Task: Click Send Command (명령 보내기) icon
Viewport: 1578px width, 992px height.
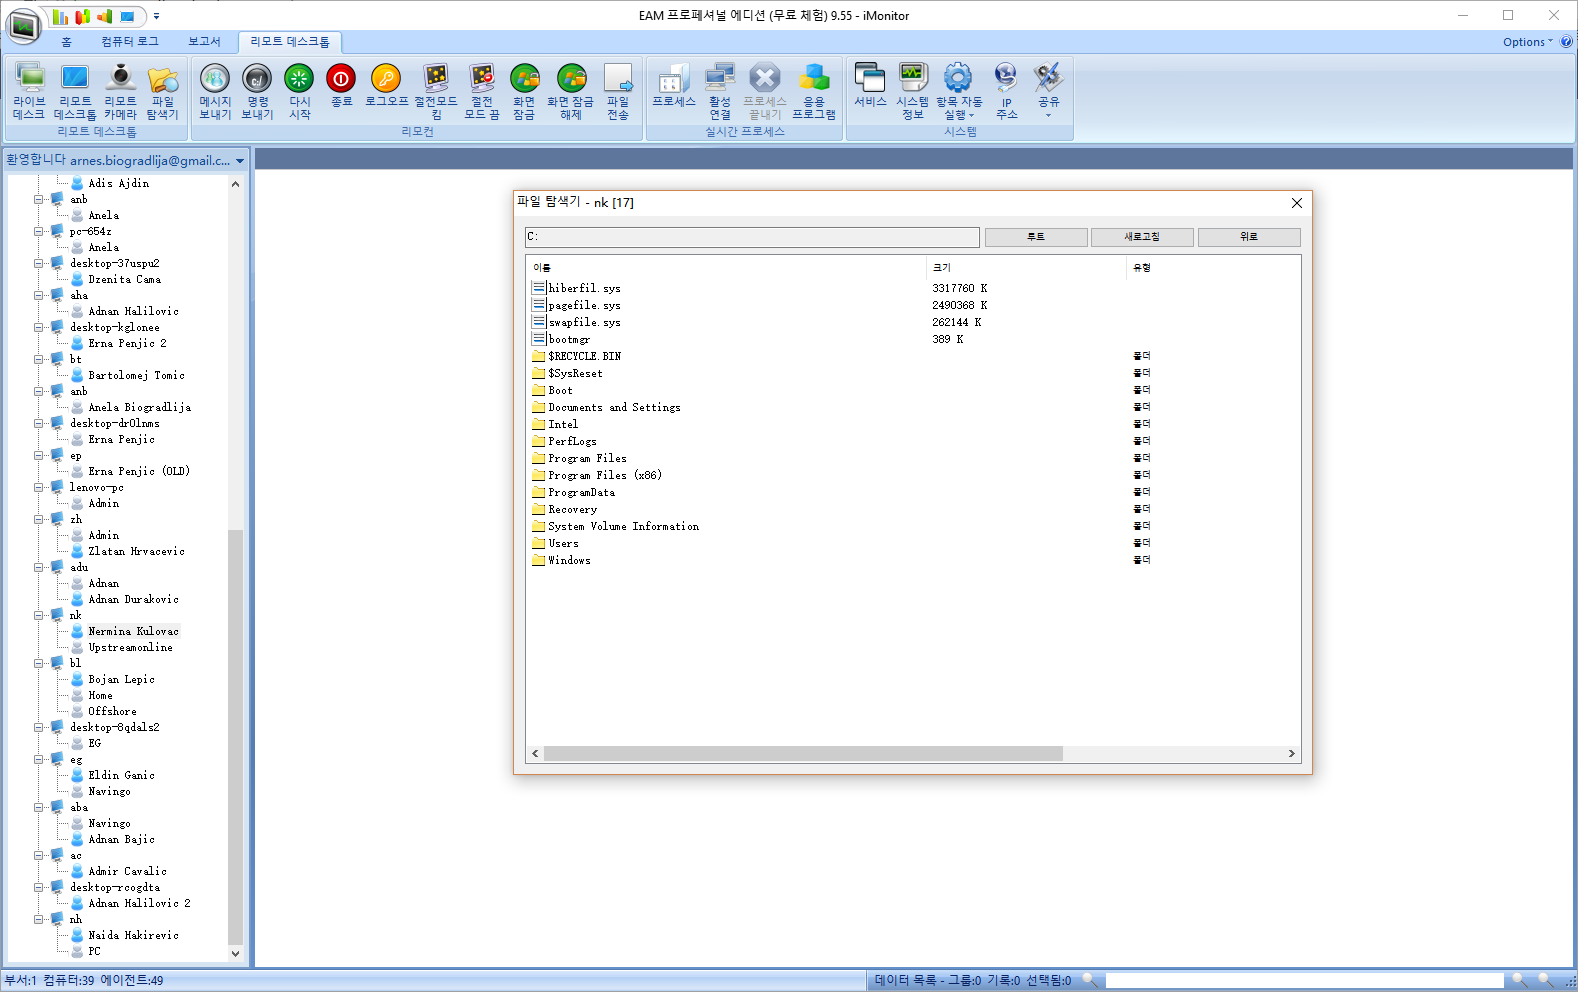Action: (x=257, y=91)
